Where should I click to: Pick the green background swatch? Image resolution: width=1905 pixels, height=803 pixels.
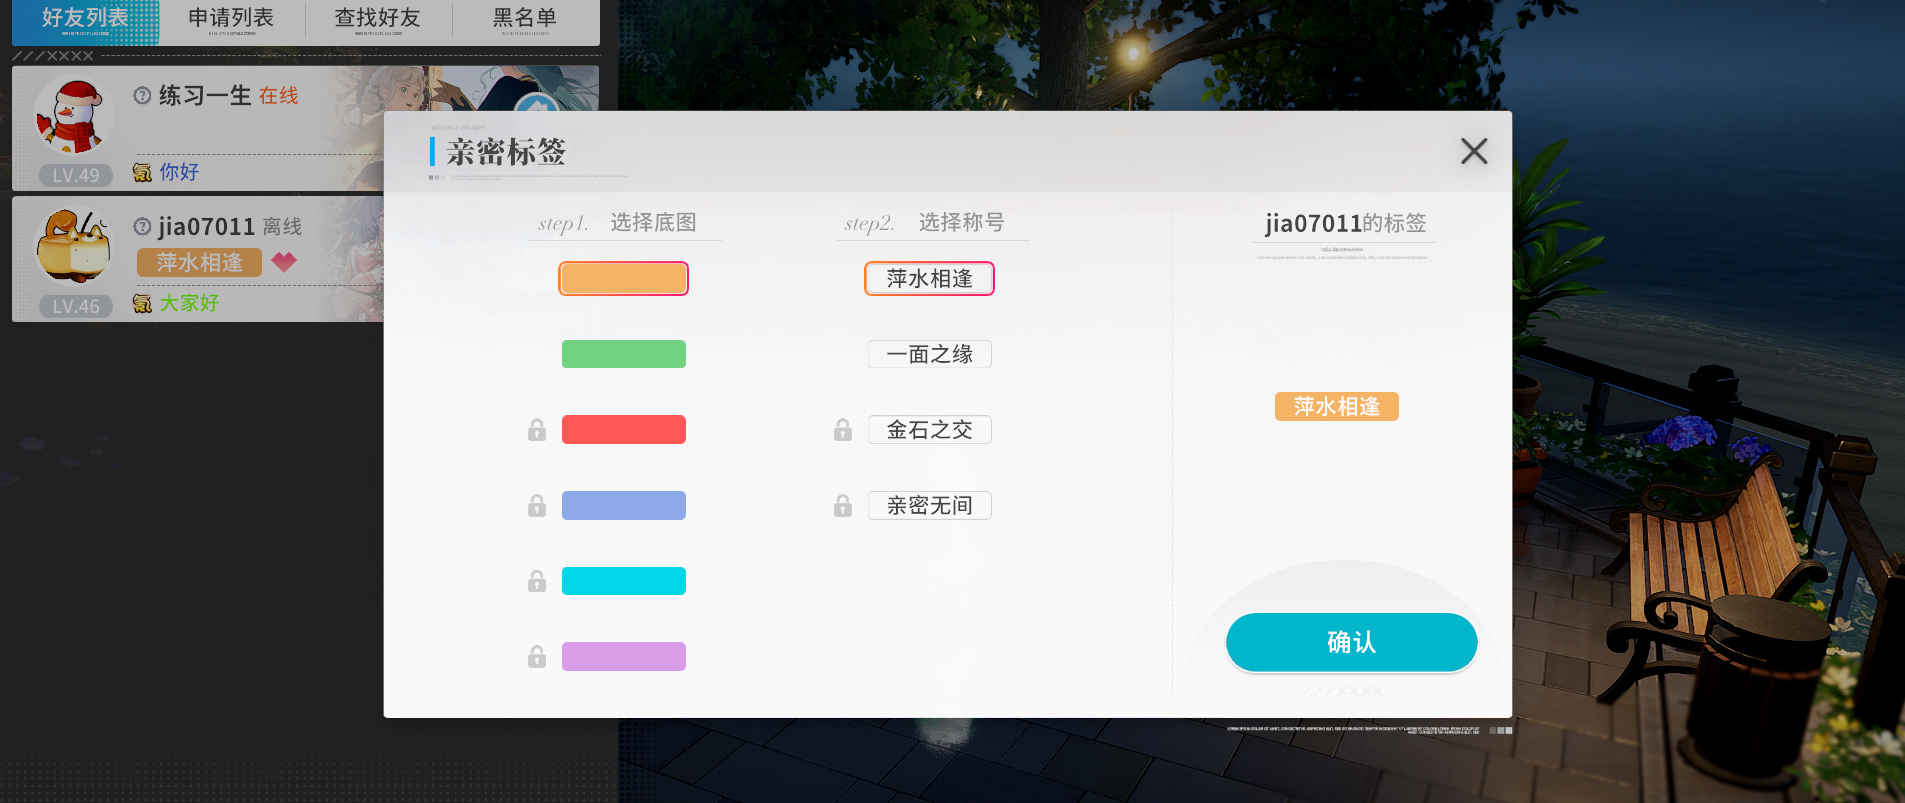tap(623, 354)
